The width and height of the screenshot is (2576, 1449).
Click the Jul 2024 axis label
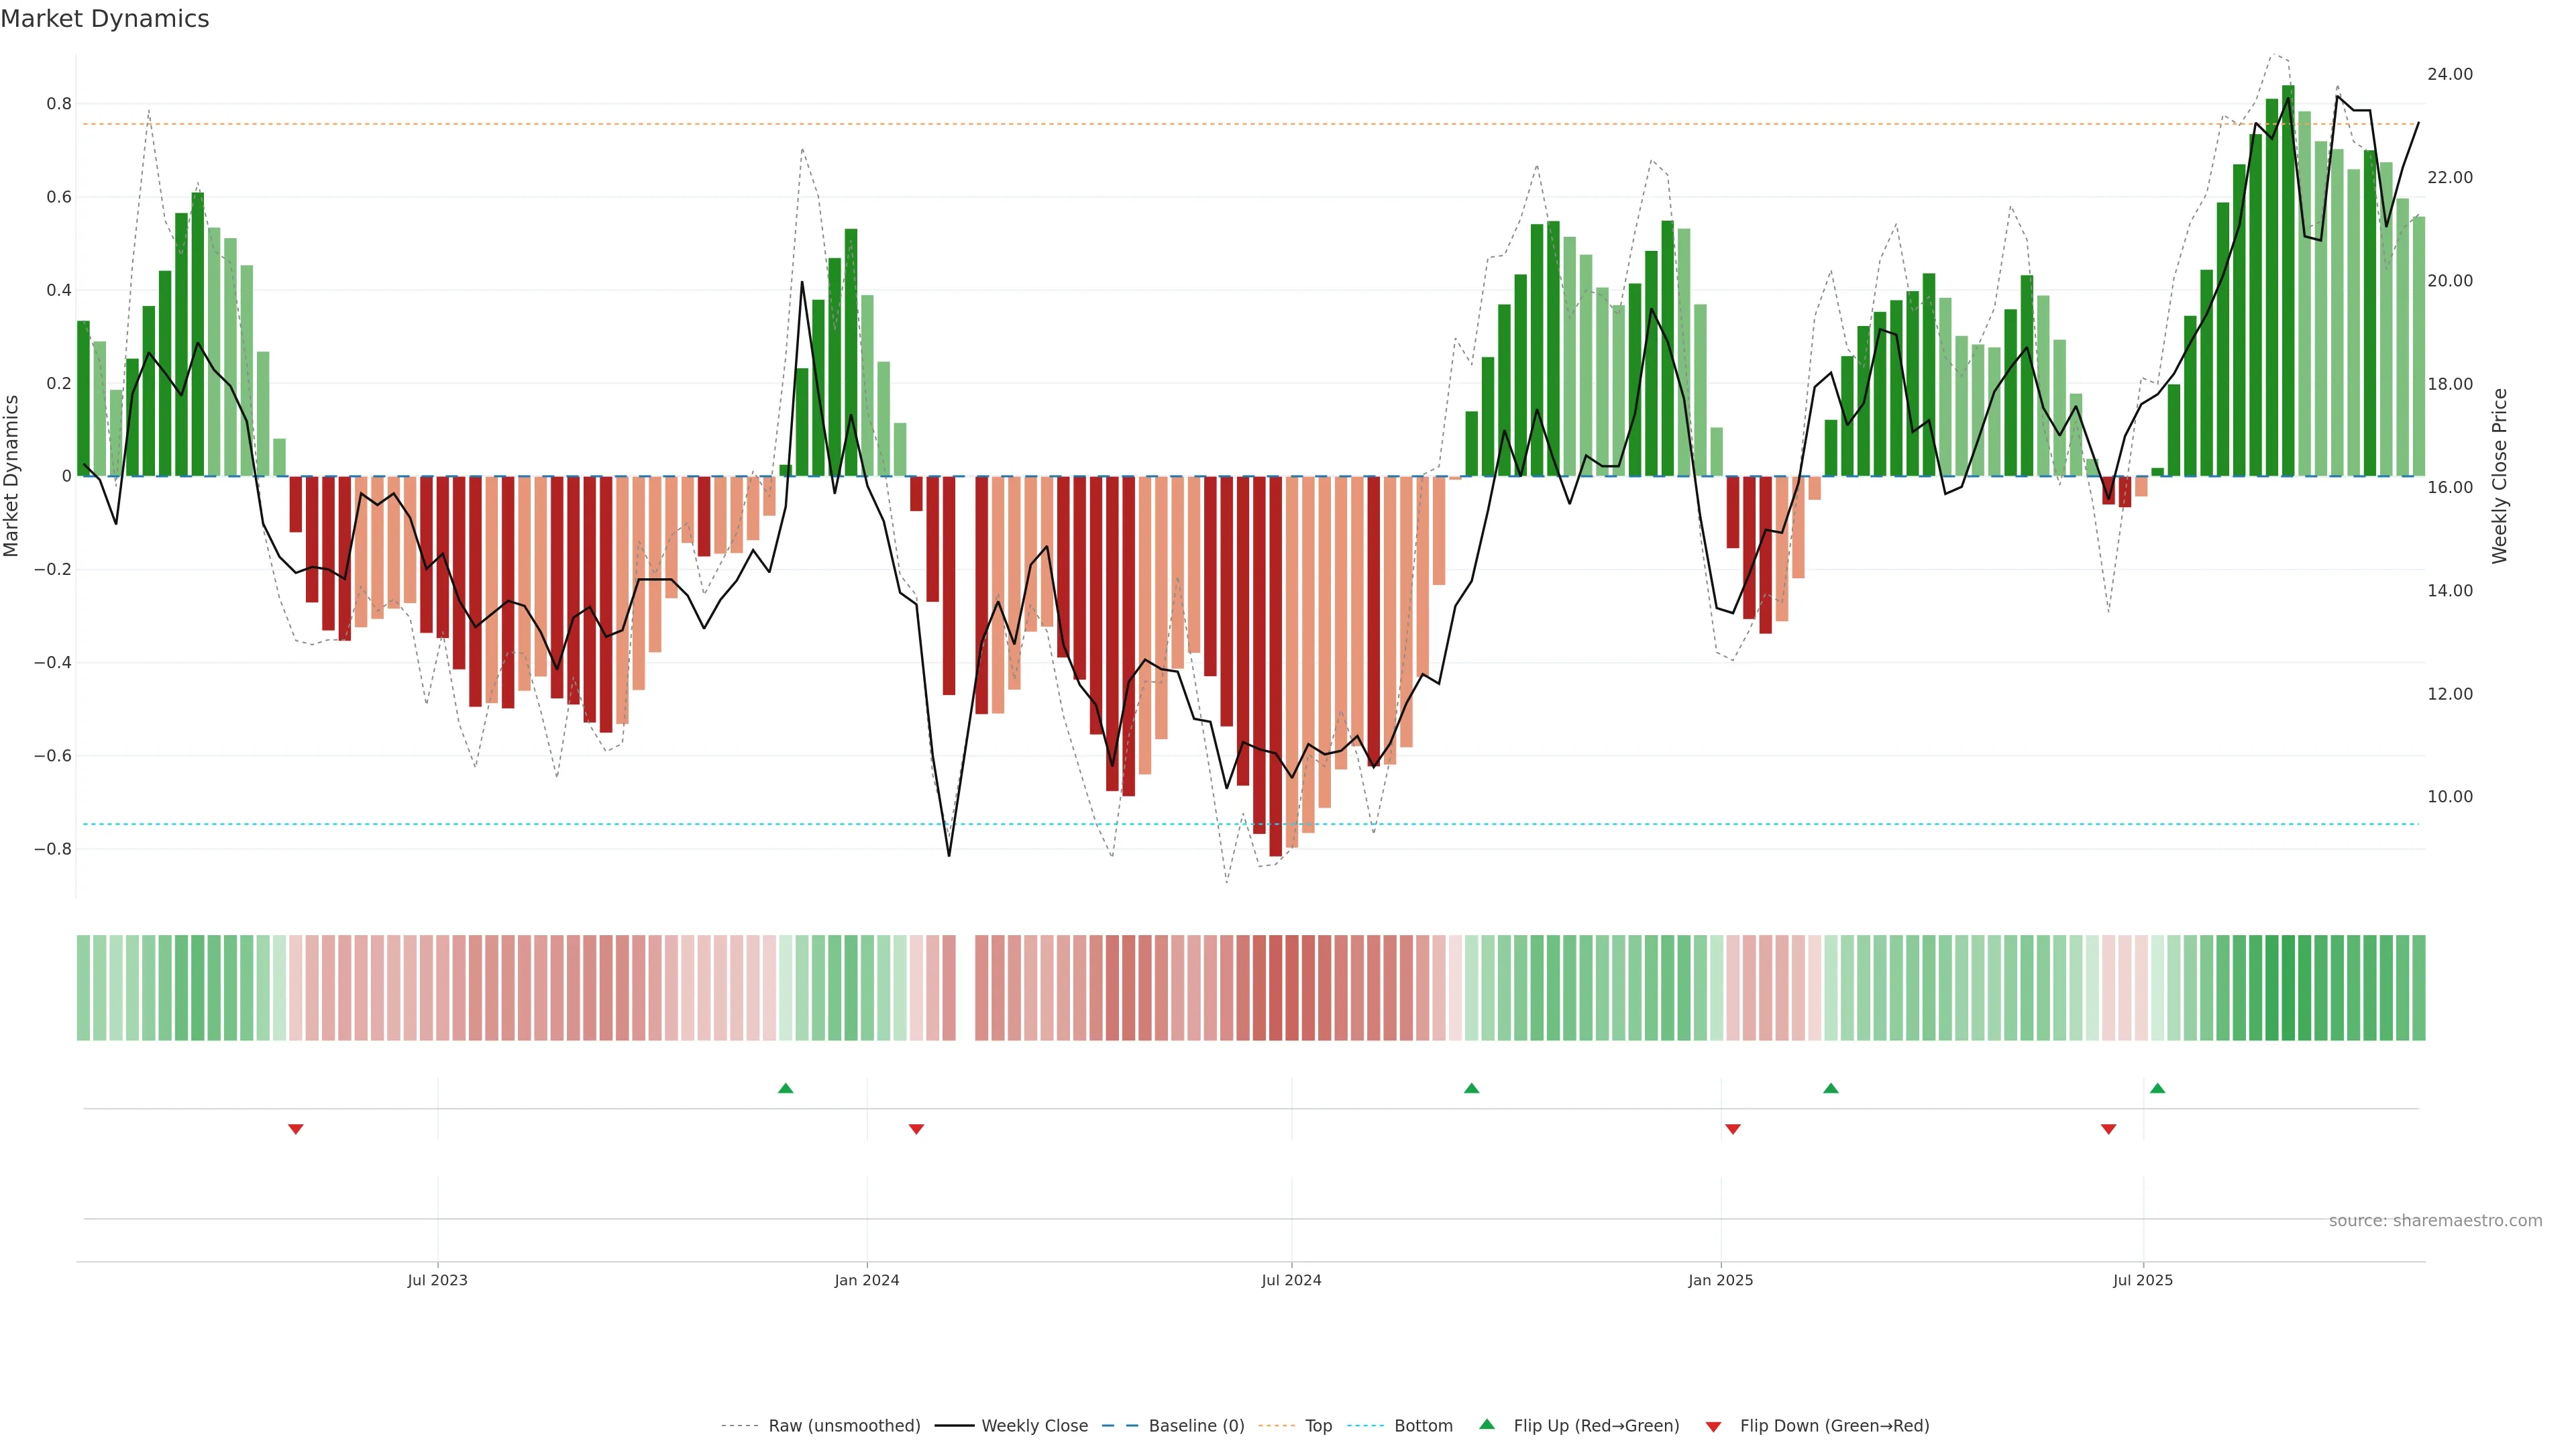pyautogui.click(x=1291, y=1280)
